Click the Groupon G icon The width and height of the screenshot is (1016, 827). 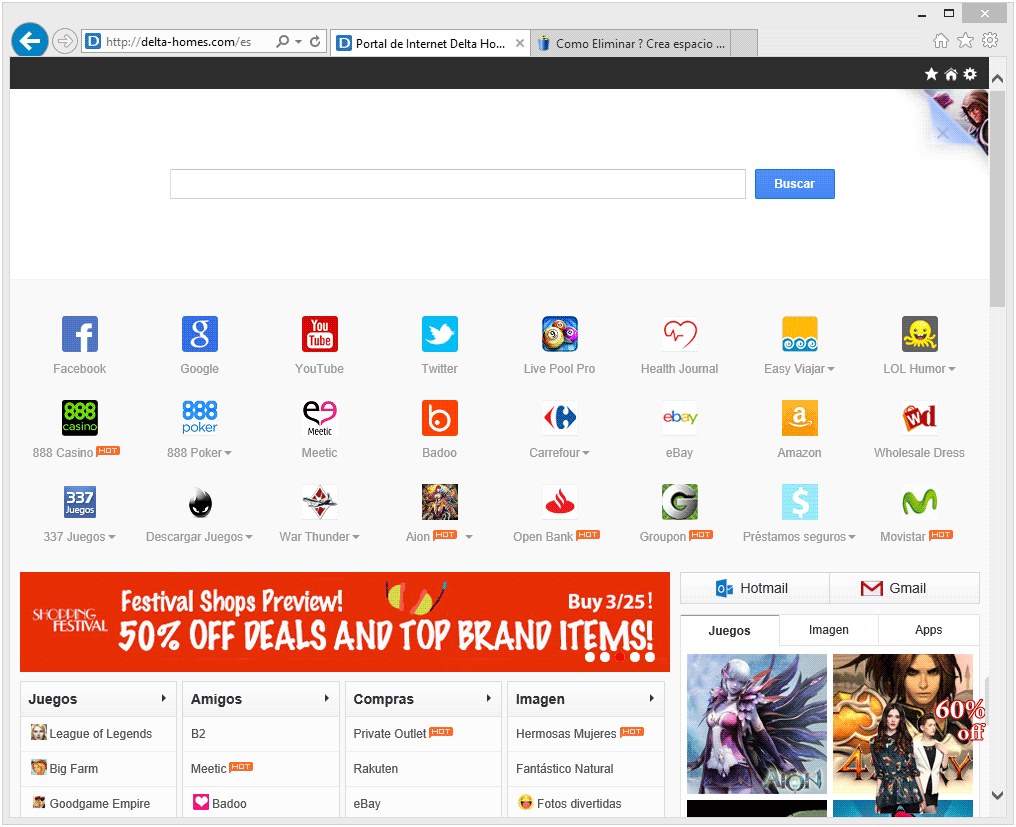(680, 502)
